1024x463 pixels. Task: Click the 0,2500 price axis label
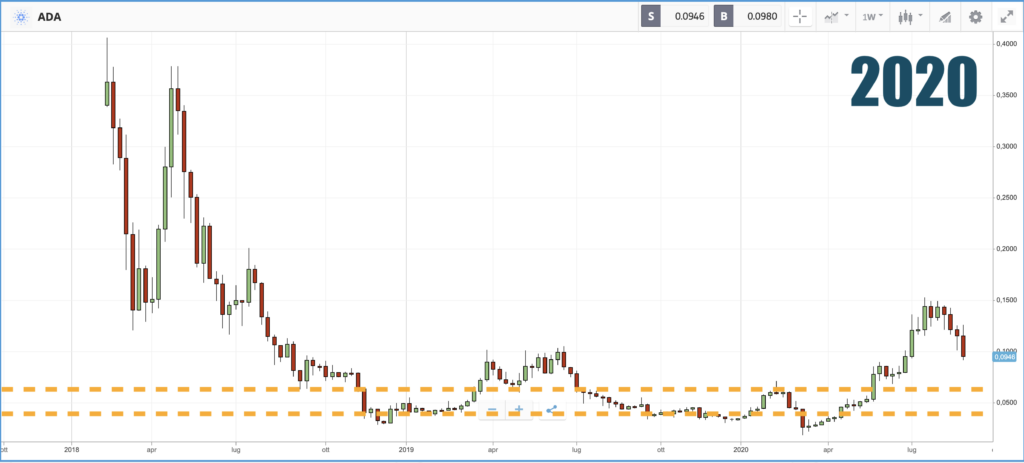pos(1004,197)
